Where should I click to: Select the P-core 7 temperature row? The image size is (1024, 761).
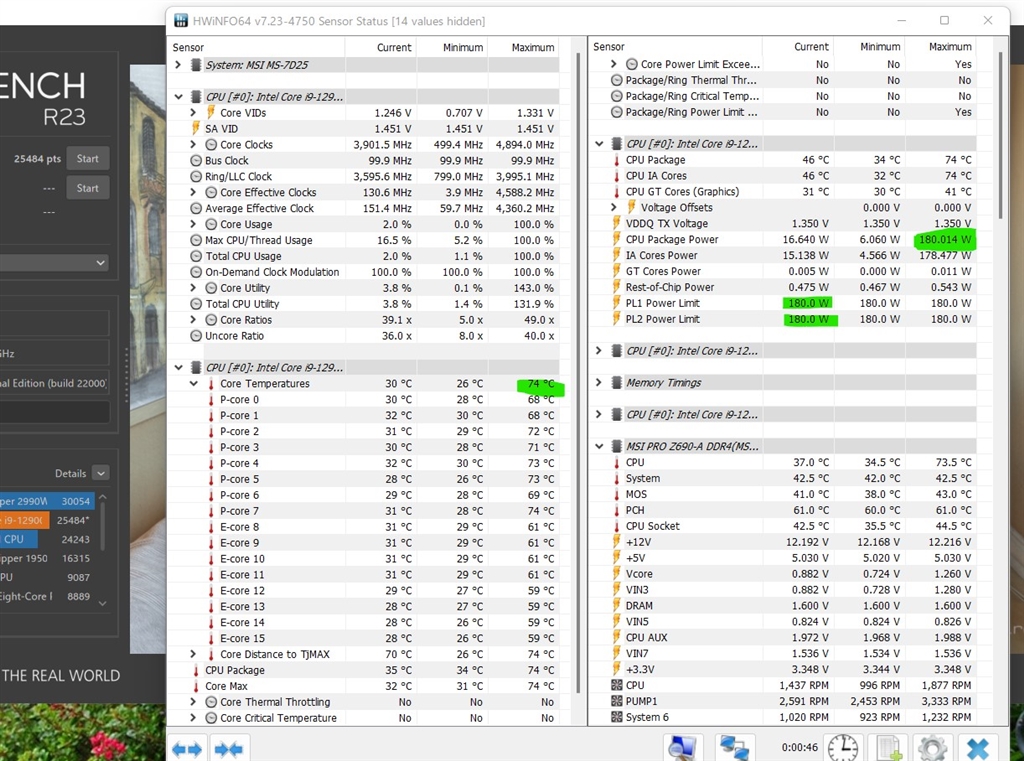tap(363, 511)
